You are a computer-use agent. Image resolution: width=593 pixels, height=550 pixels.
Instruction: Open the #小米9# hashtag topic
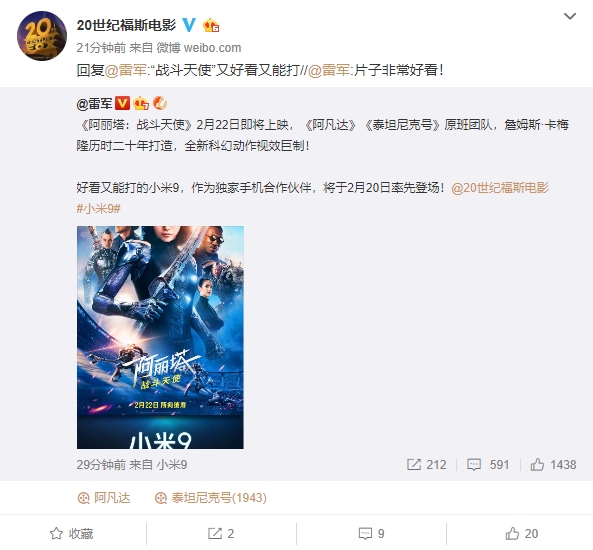coord(99,208)
